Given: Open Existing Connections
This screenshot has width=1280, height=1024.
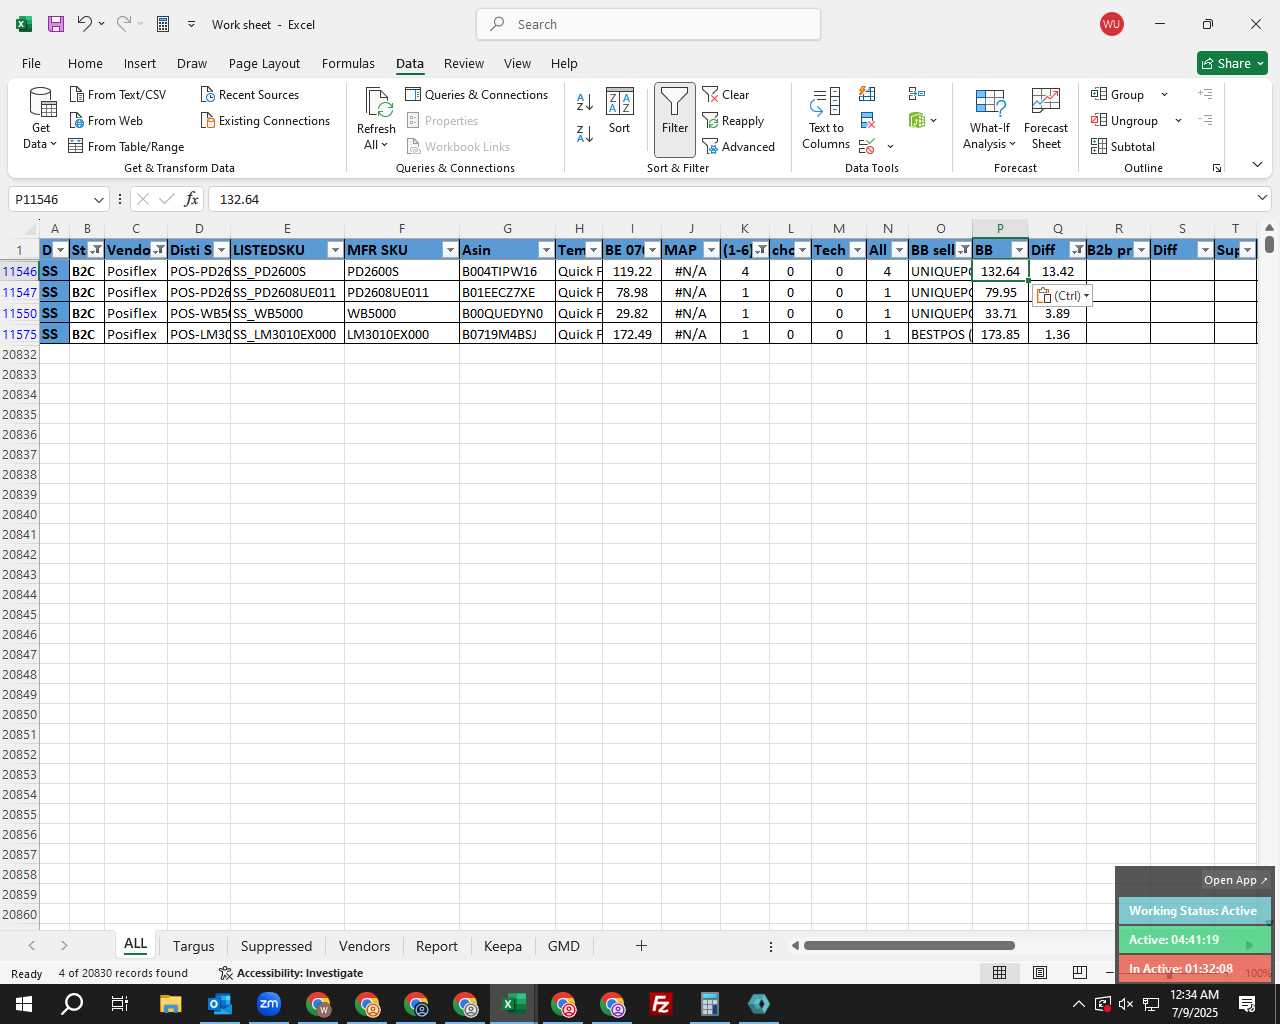Looking at the screenshot, I should point(265,120).
